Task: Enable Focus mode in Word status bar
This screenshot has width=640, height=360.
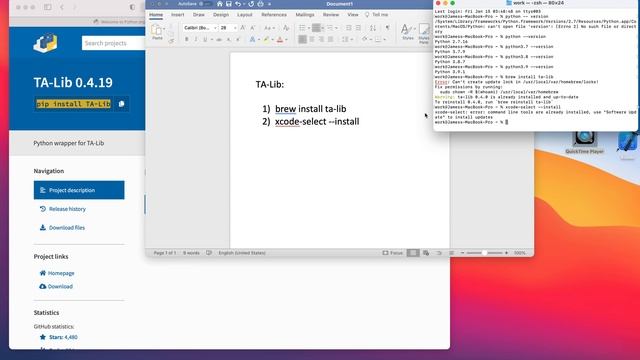Action: 393,253
